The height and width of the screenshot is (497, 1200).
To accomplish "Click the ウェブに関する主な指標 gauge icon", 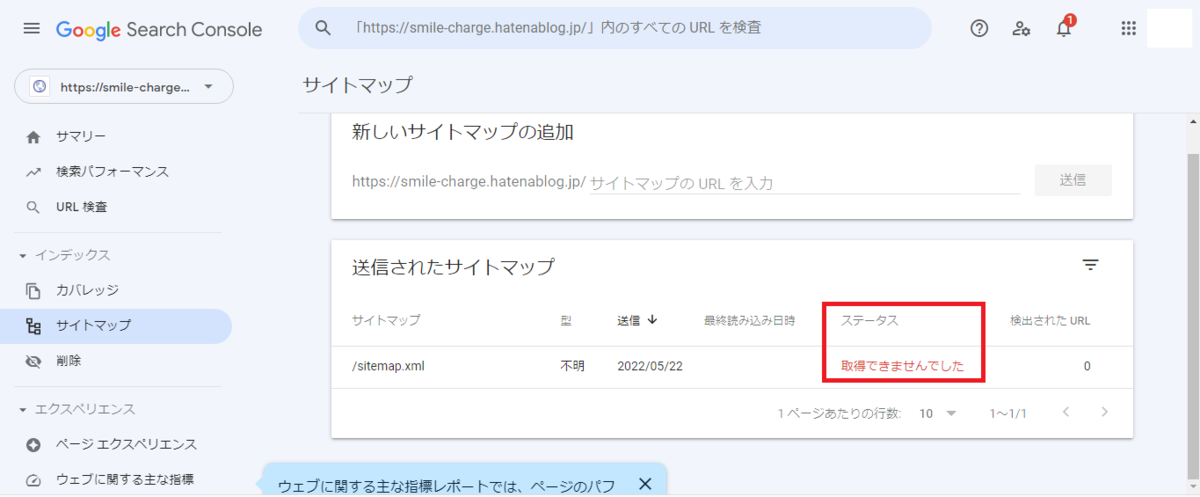I will click(x=34, y=479).
